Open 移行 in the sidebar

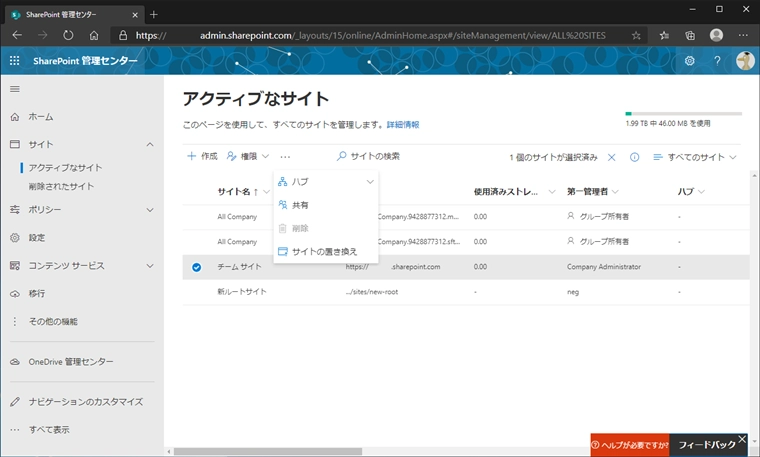point(36,294)
